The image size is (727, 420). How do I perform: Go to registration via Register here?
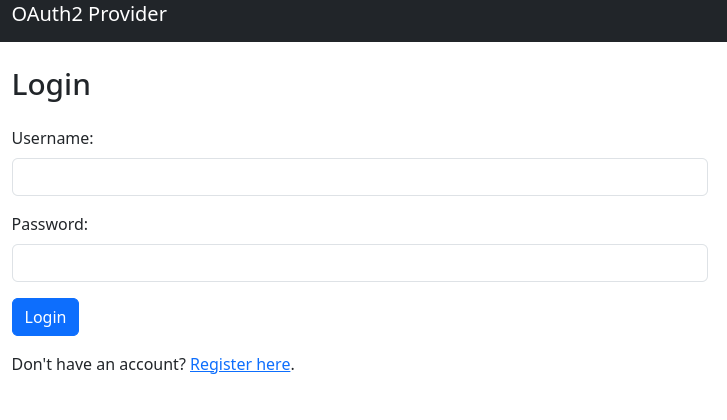coord(240,365)
